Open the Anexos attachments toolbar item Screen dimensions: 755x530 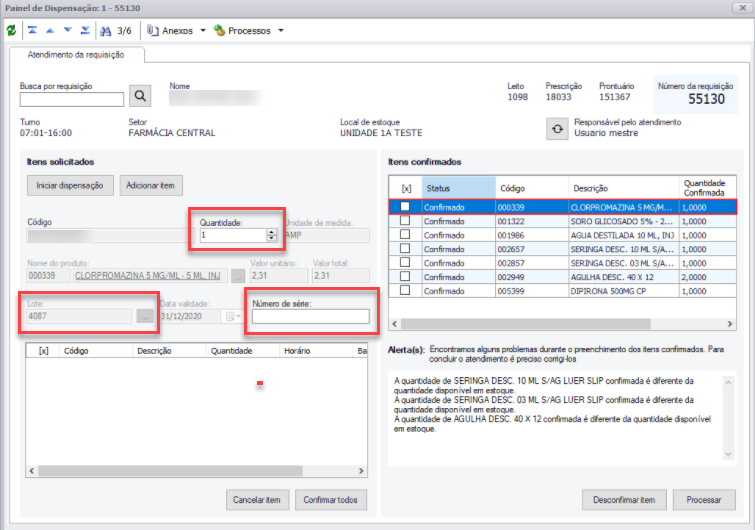coord(170,31)
